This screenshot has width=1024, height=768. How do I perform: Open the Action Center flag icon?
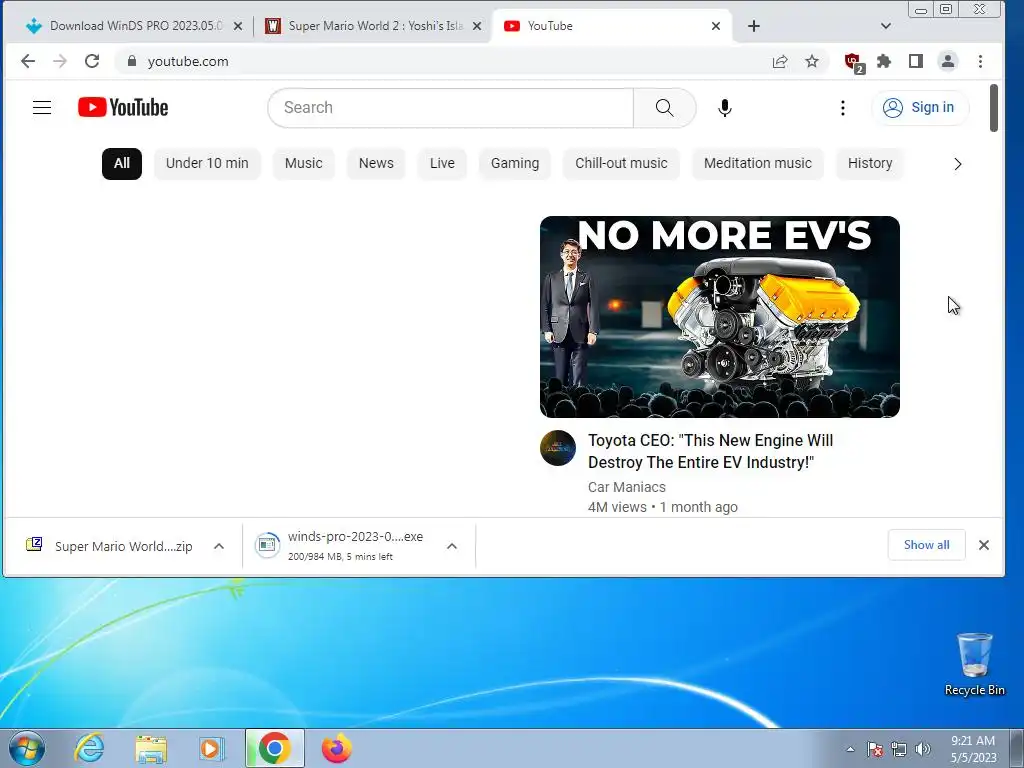click(x=875, y=749)
